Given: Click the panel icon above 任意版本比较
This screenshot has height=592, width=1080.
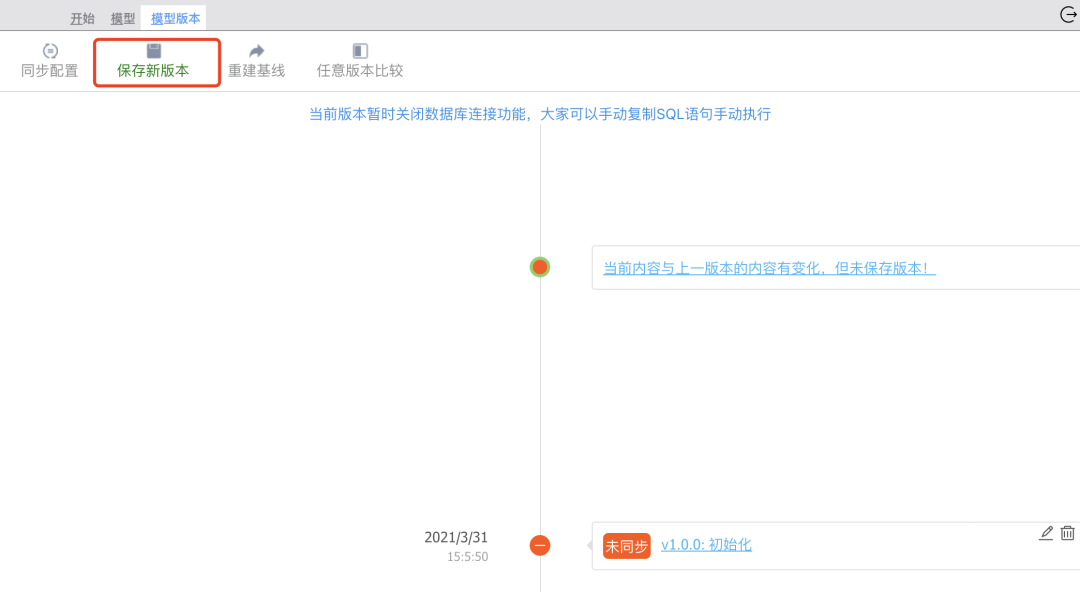Looking at the screenshot, I should coord(358,50).
